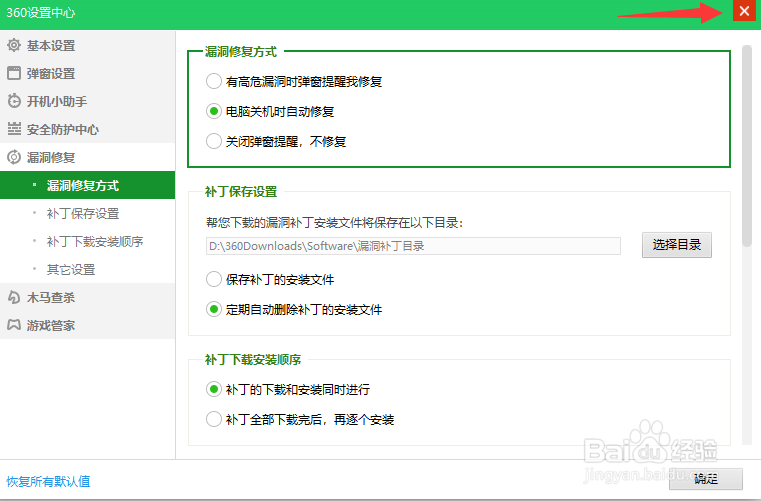The height and width of the screenshot is (501, 761).
Task: Click 恢复所有默认值 link
Action: 48,481
